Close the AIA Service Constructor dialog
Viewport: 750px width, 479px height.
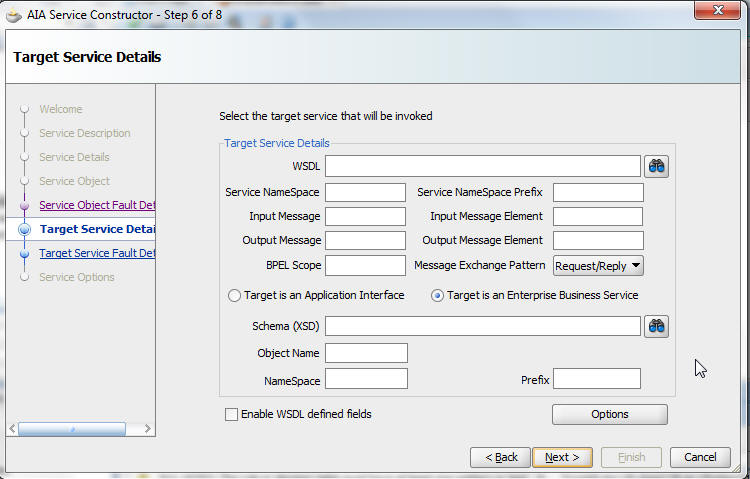(x=717, y=10)
